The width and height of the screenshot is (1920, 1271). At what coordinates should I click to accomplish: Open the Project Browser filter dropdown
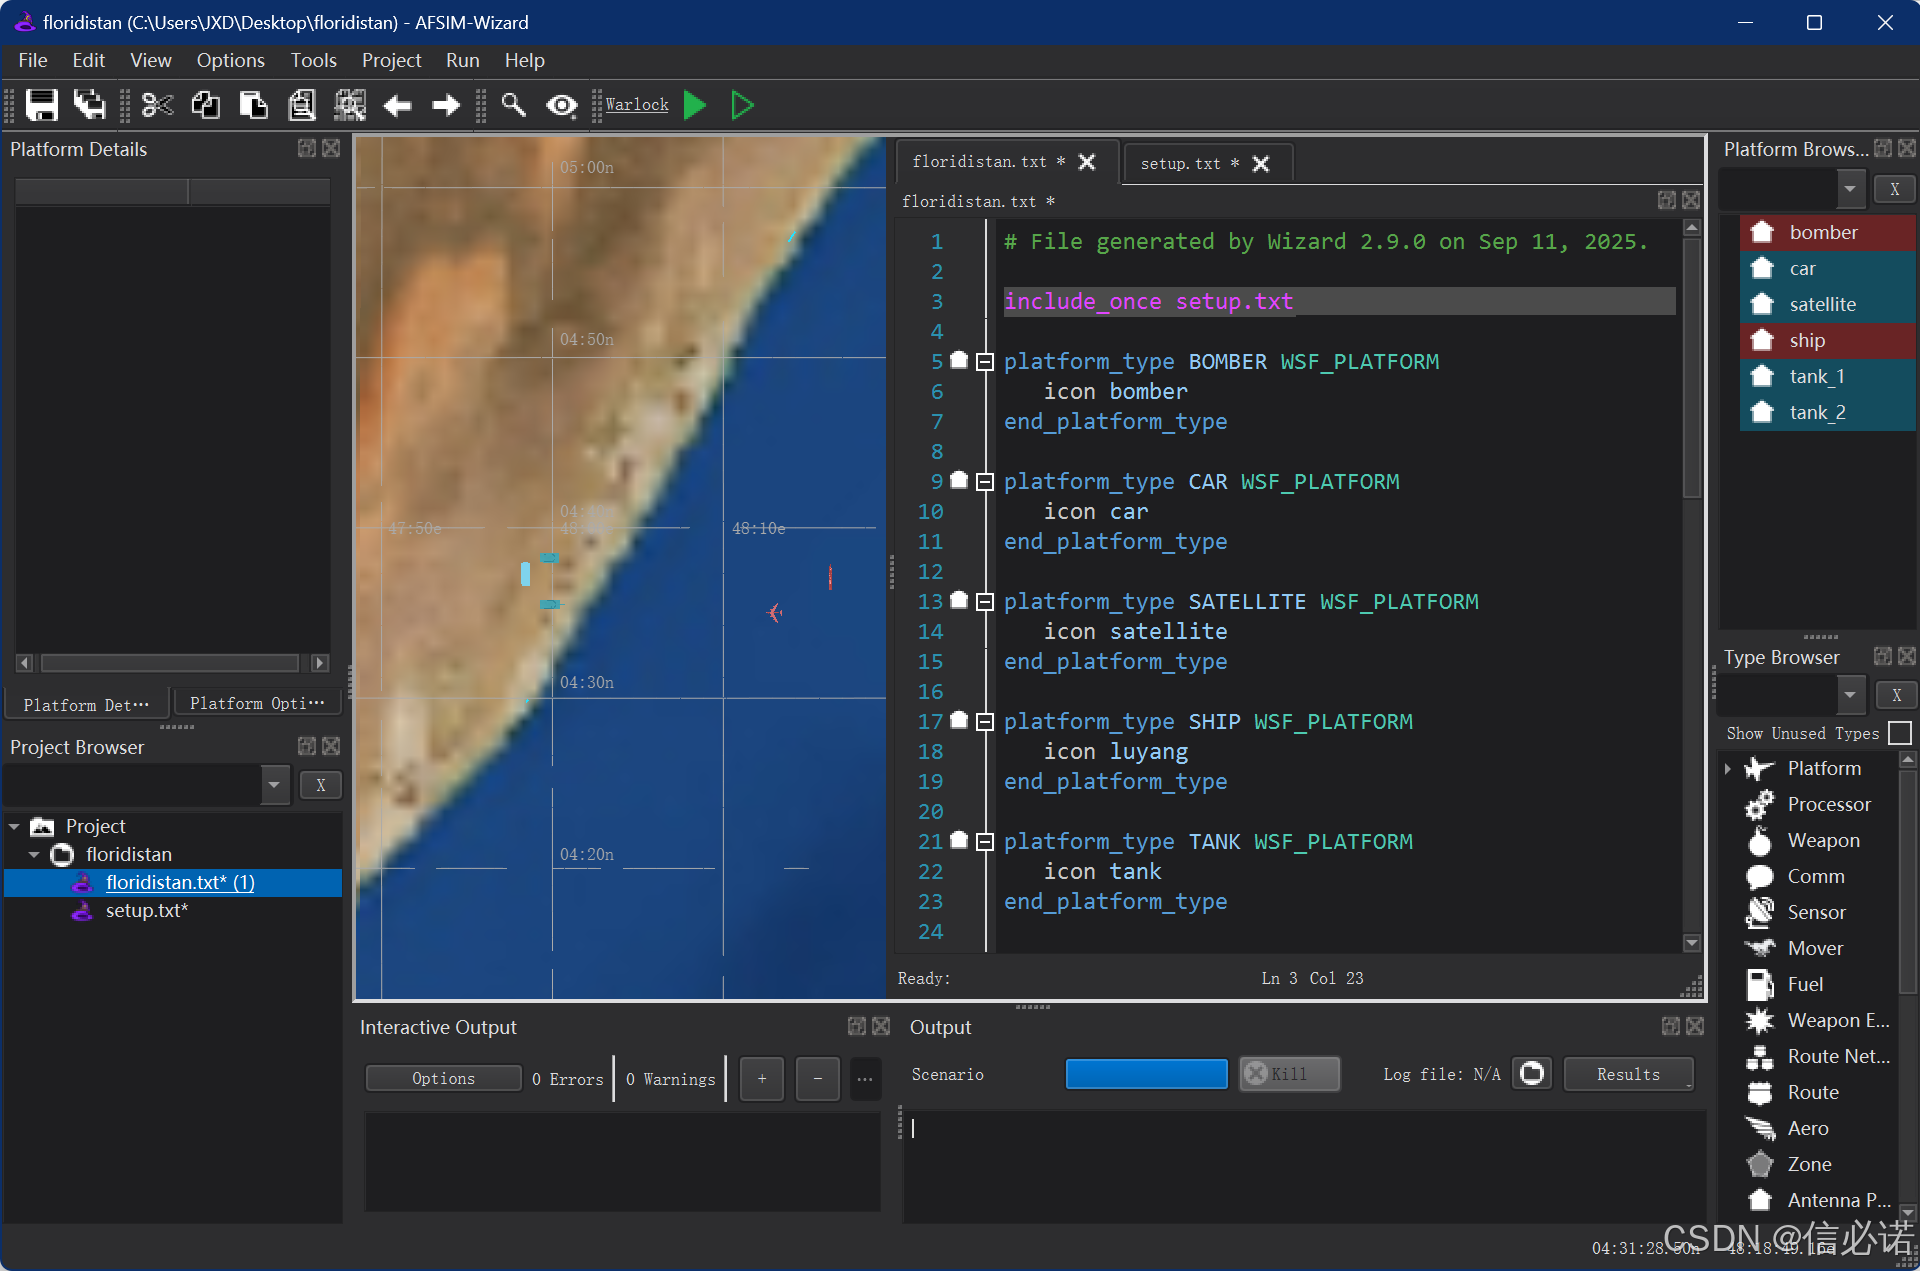pyautogui.click(x=274, y=785)
